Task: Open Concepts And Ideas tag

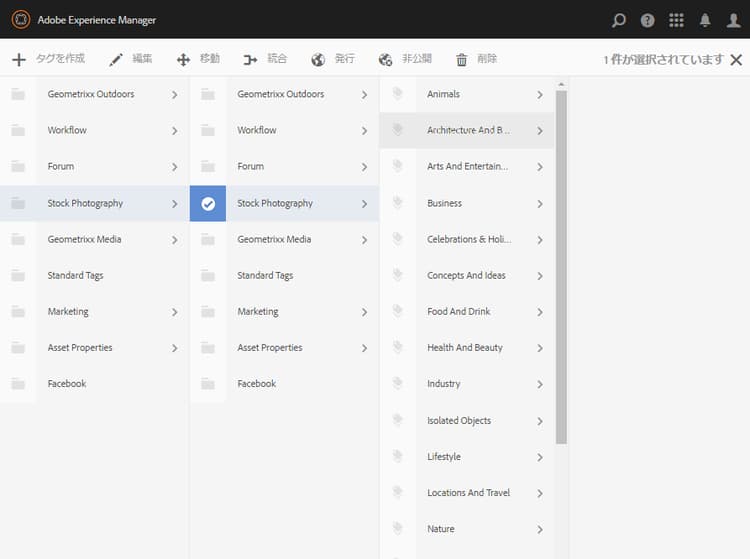Action: point(467,275)
